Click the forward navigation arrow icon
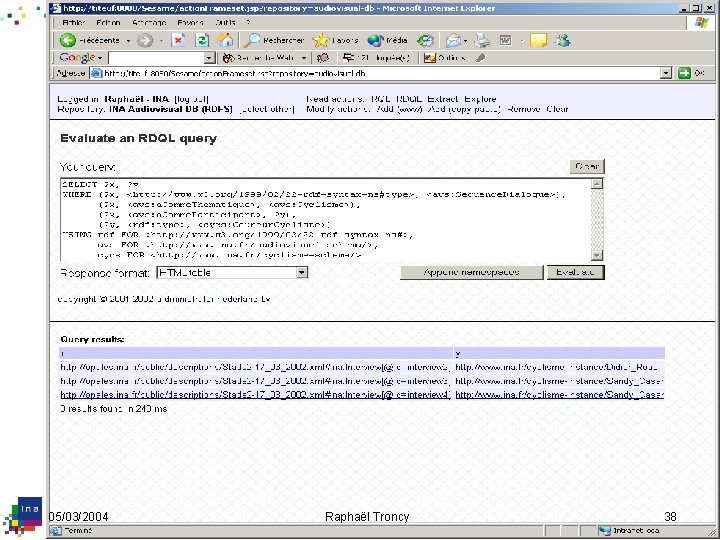The height and width of the screenshot is (540, 720). (145, 40)
